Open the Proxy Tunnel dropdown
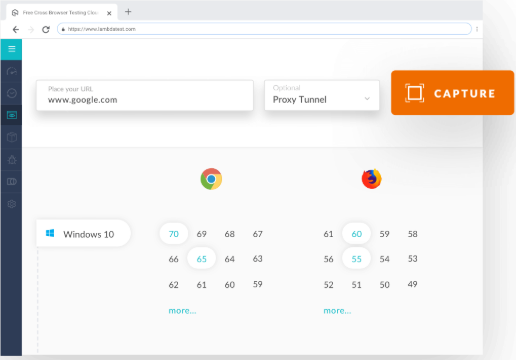 coord(322,95)
